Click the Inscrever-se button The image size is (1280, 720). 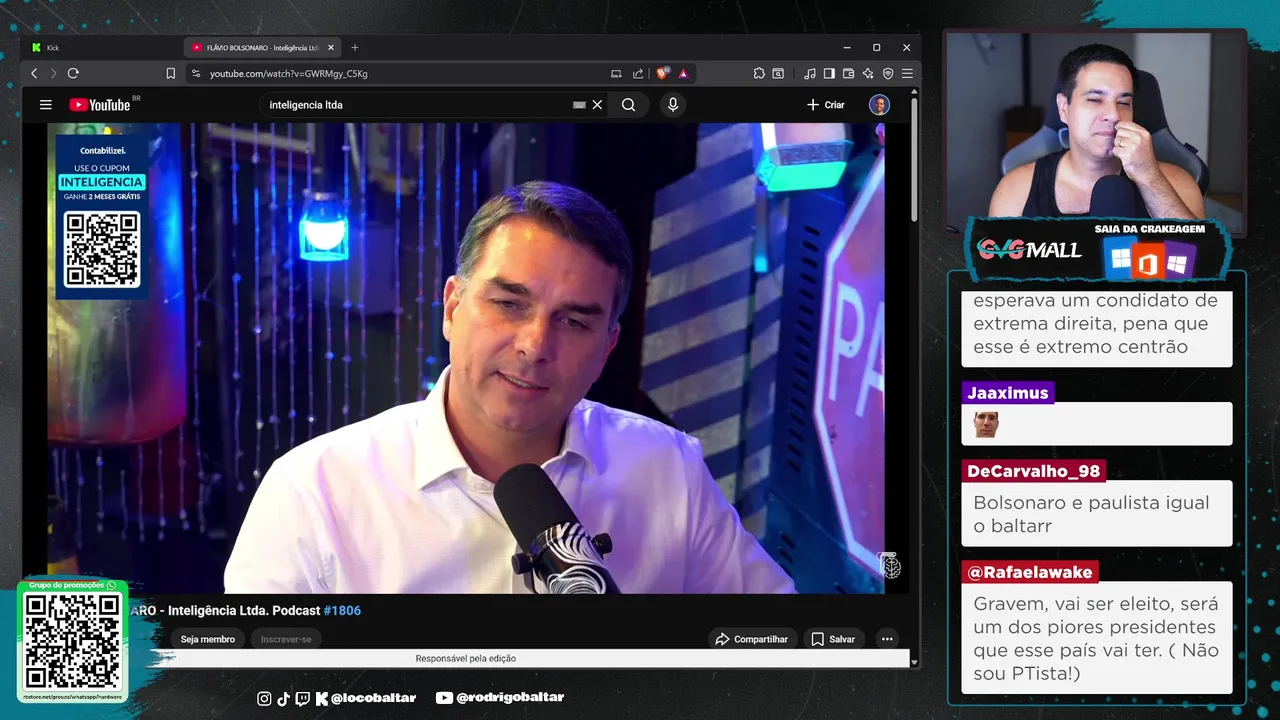[286, 639]
